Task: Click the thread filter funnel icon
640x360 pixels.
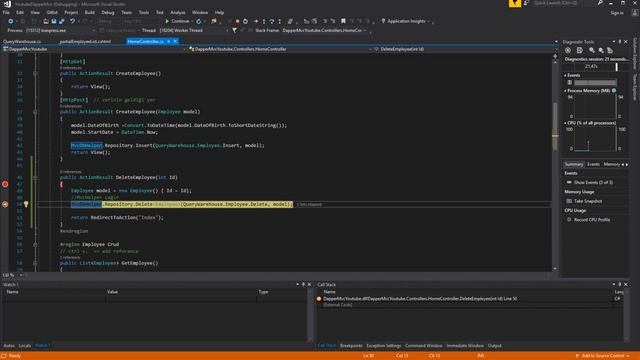Action: [x=234, y=30]
